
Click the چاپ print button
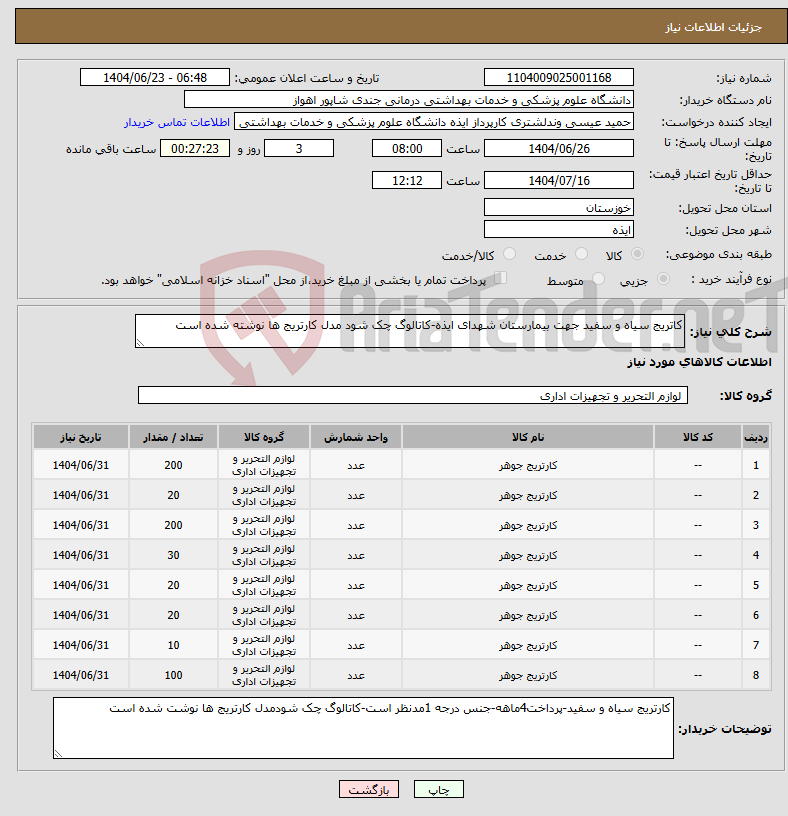click(x=438, y=789)
